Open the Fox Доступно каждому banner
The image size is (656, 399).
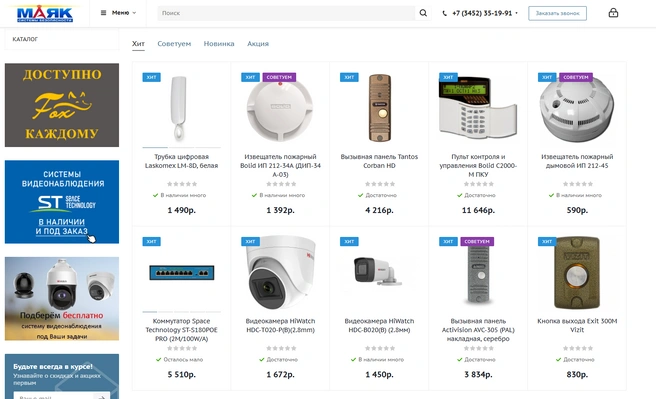tap(62, 105)
